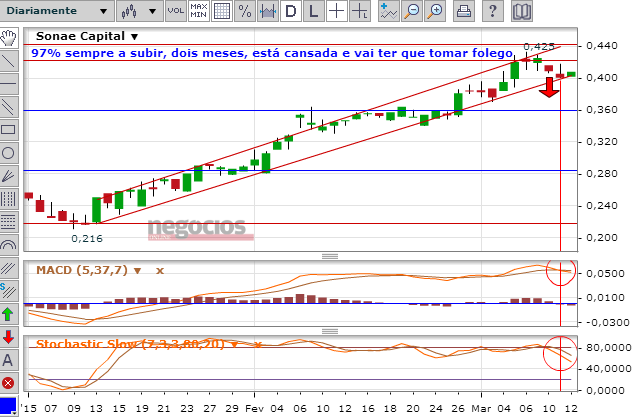
Task: Toggle the VOL volume button
Action: [175, 11]
